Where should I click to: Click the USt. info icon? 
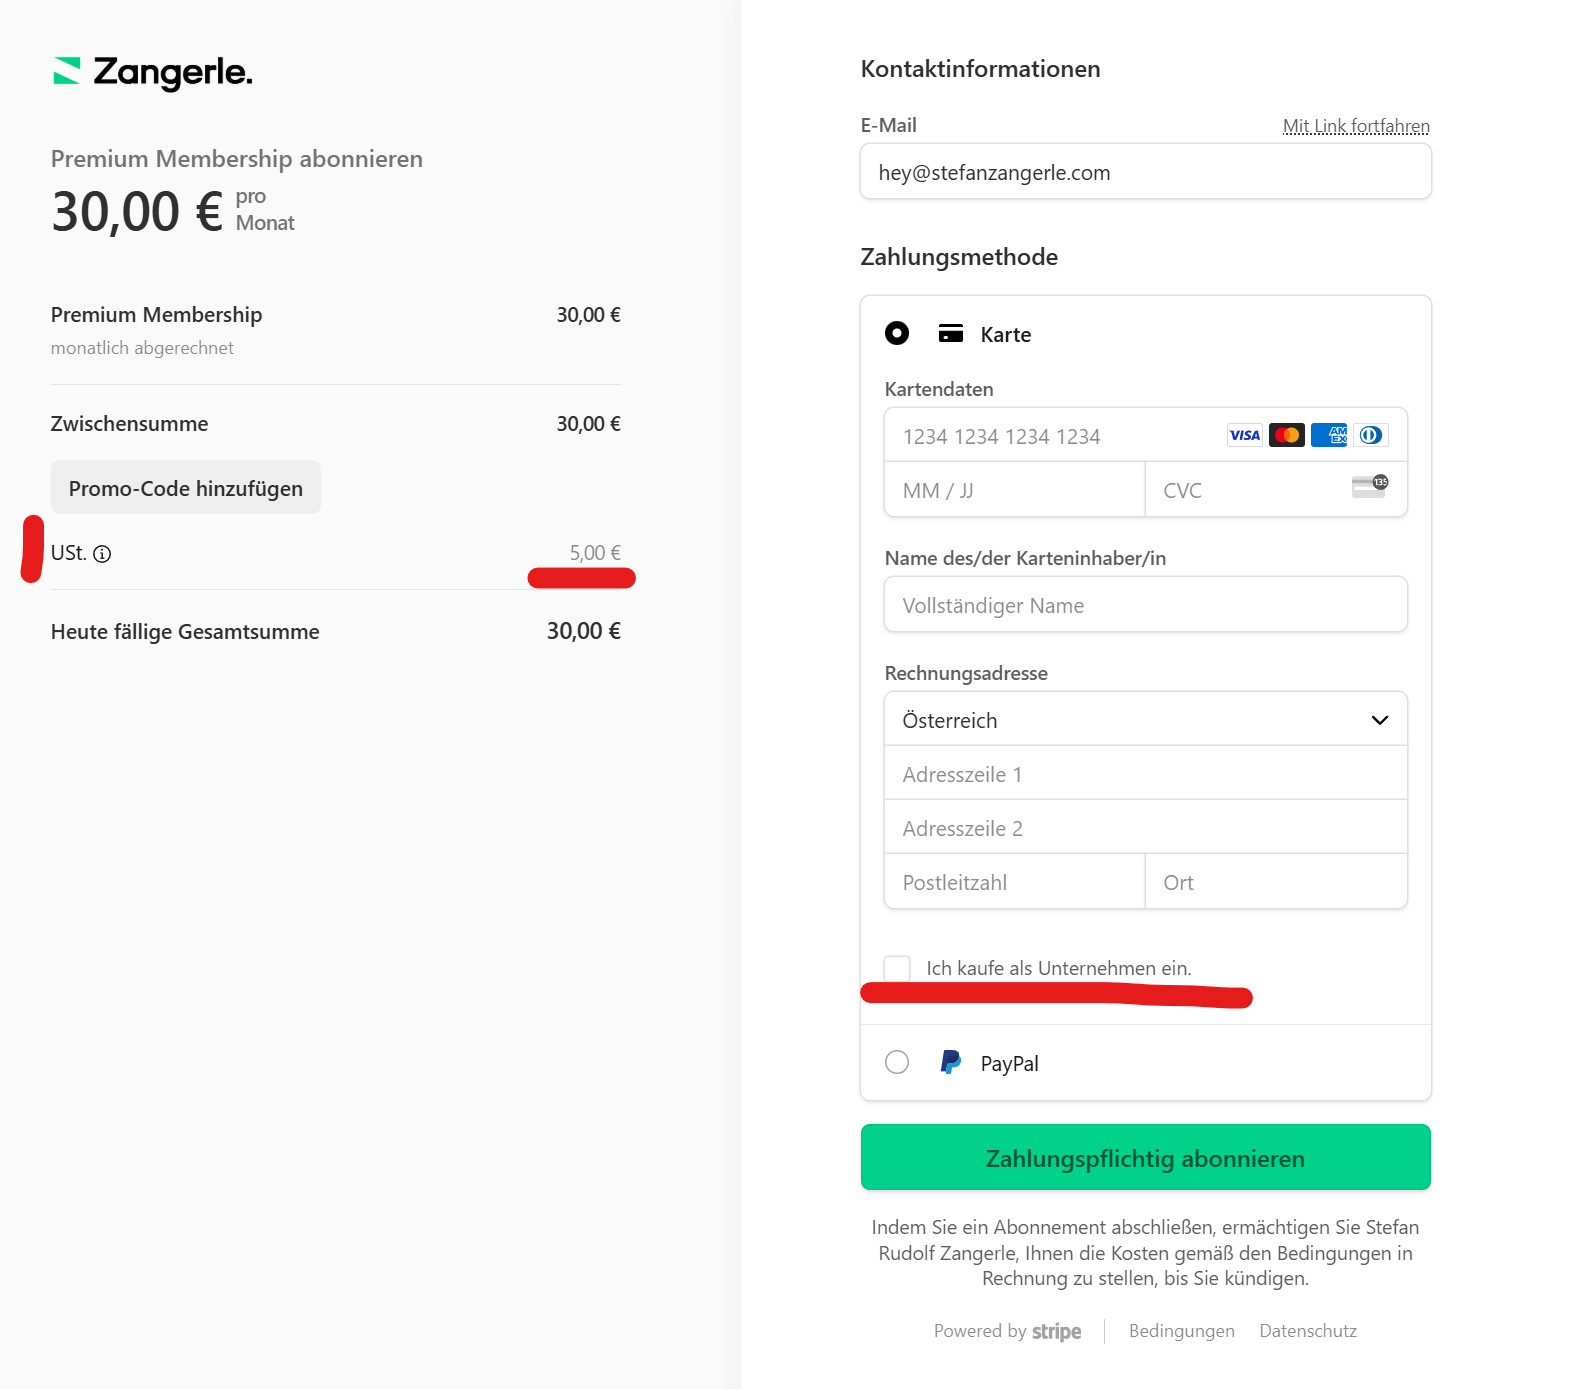102,554
